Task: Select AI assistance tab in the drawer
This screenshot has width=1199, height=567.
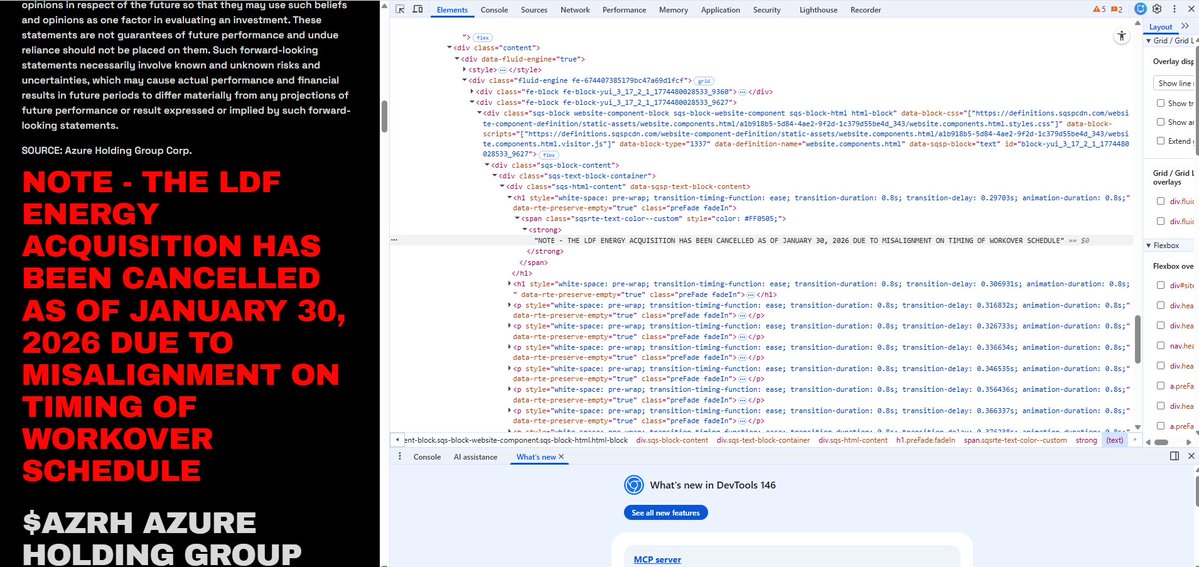Action: point(475,457)
